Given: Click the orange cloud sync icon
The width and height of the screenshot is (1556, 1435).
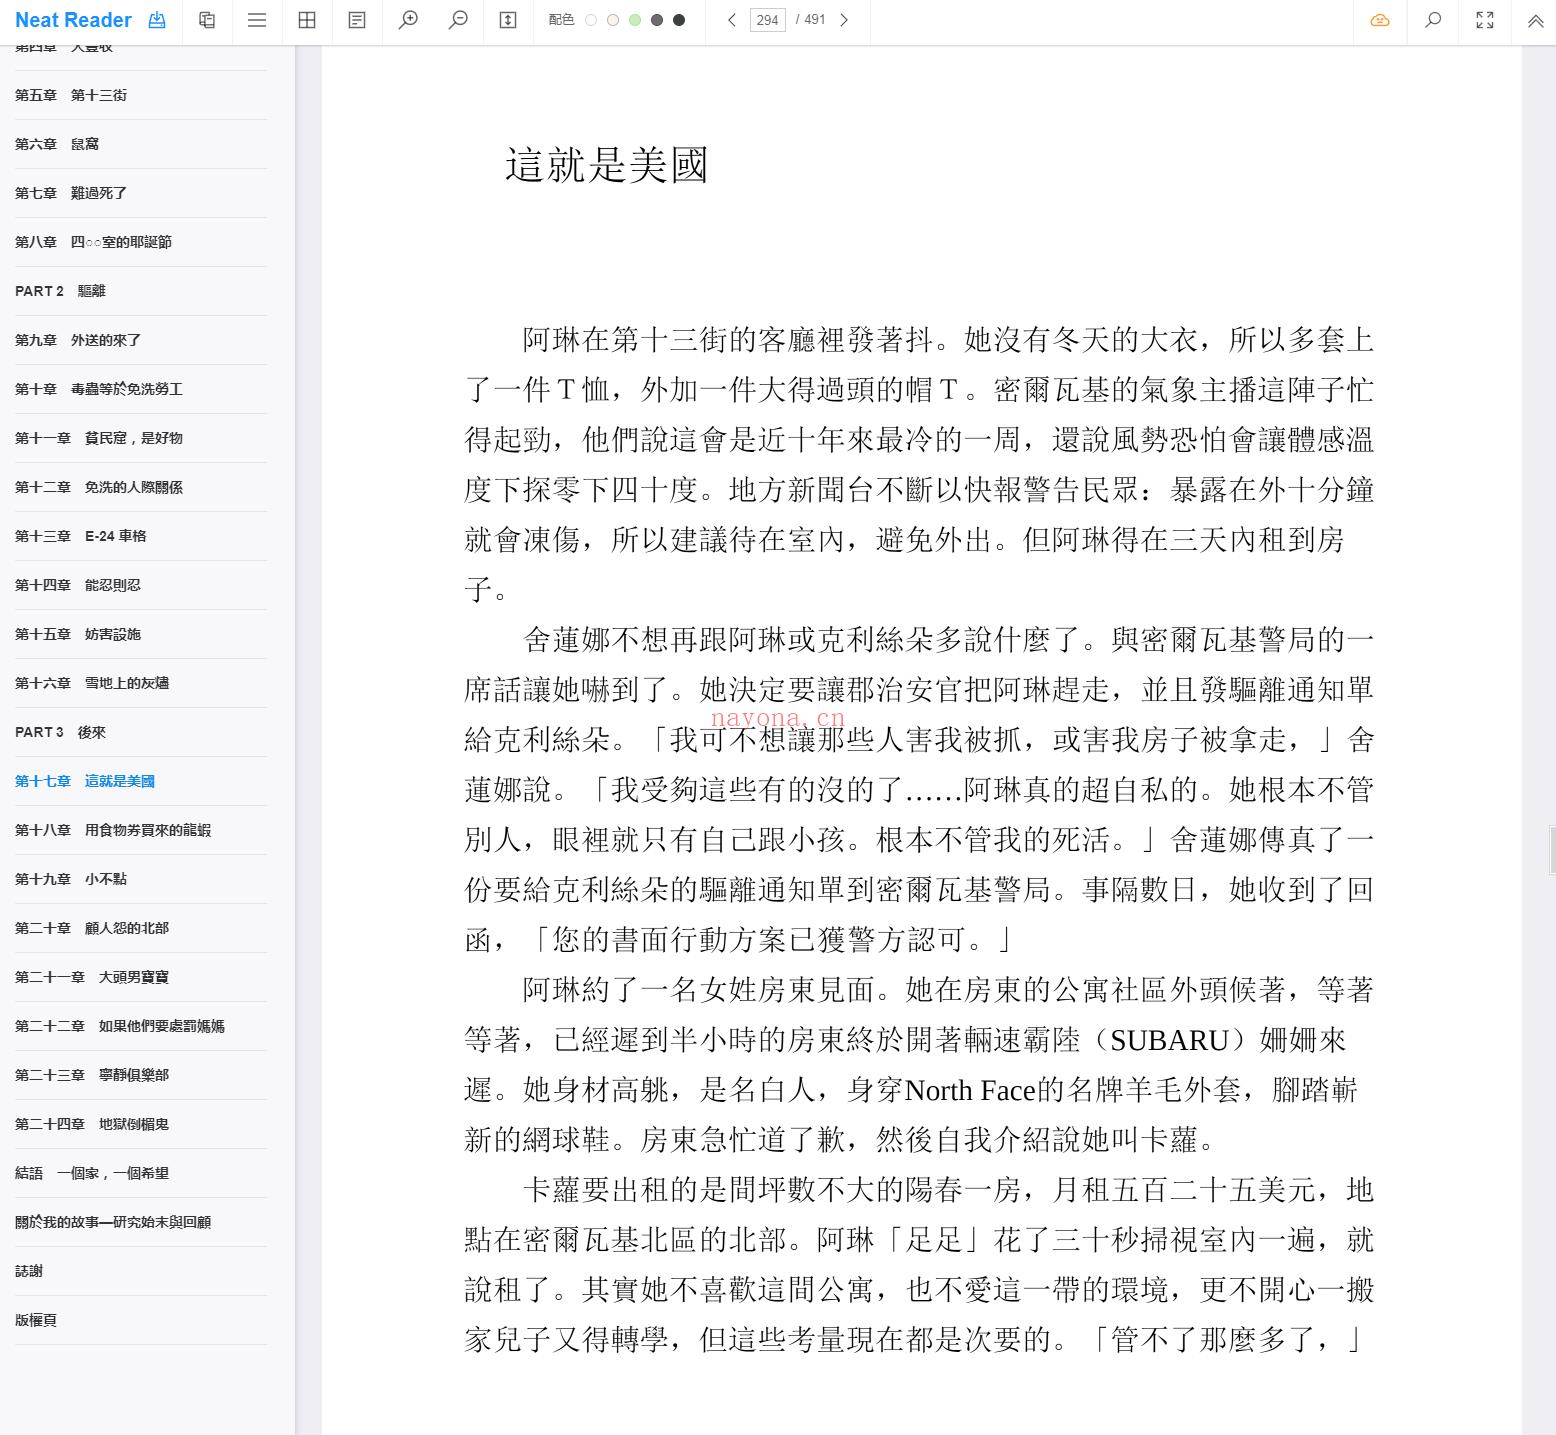Looking at the screenshot, I should coord(1380,20).
